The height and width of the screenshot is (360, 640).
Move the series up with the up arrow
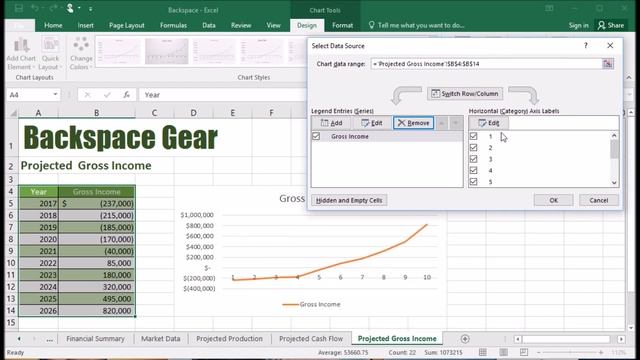442,123
